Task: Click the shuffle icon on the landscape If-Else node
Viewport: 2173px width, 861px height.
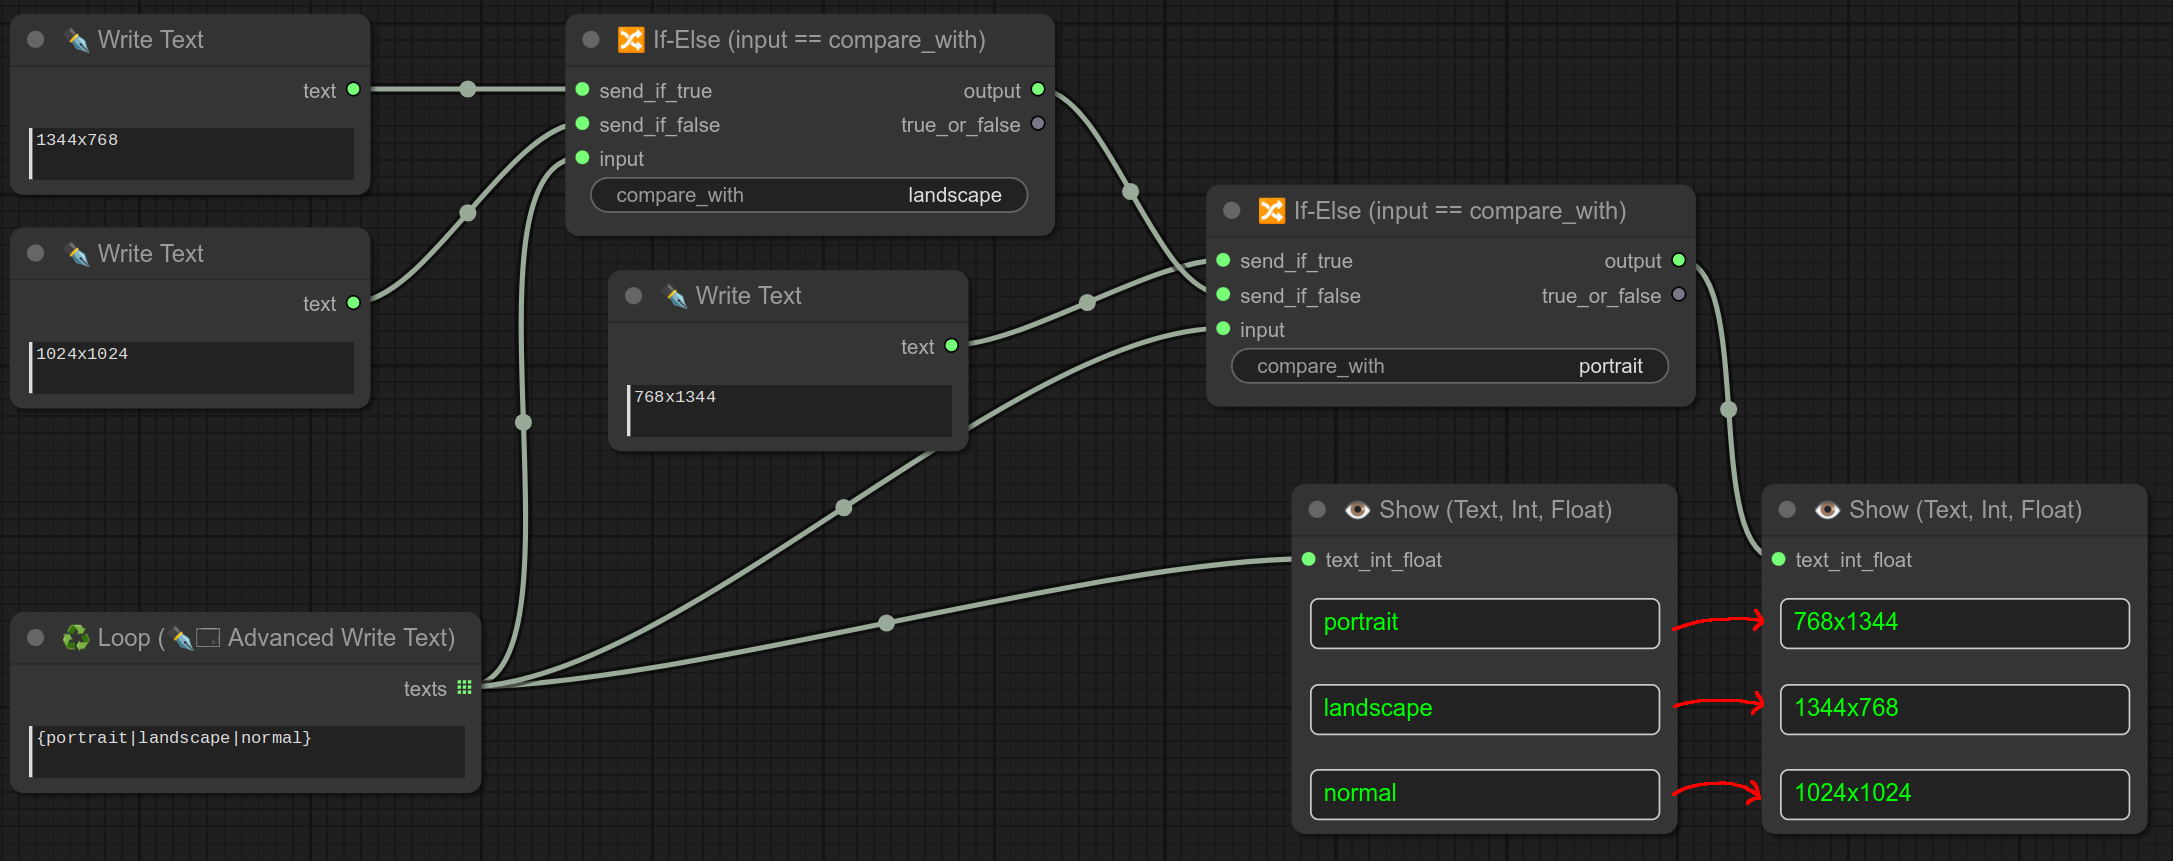Action: click(631, 40)
